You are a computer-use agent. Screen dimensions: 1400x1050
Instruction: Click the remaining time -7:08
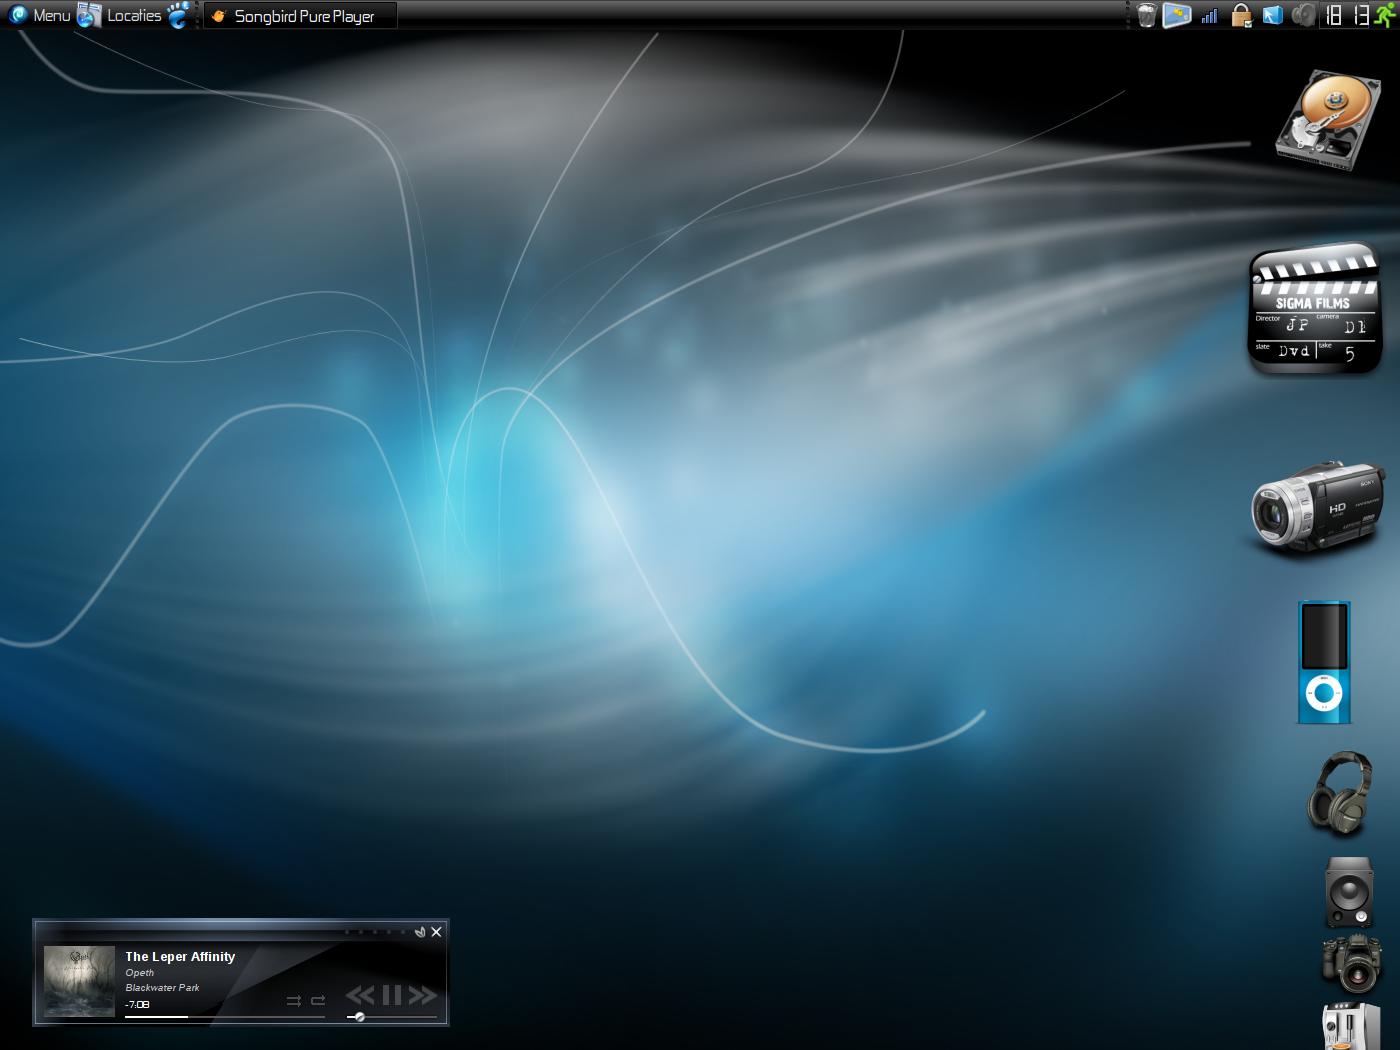tap(137, 1004)
